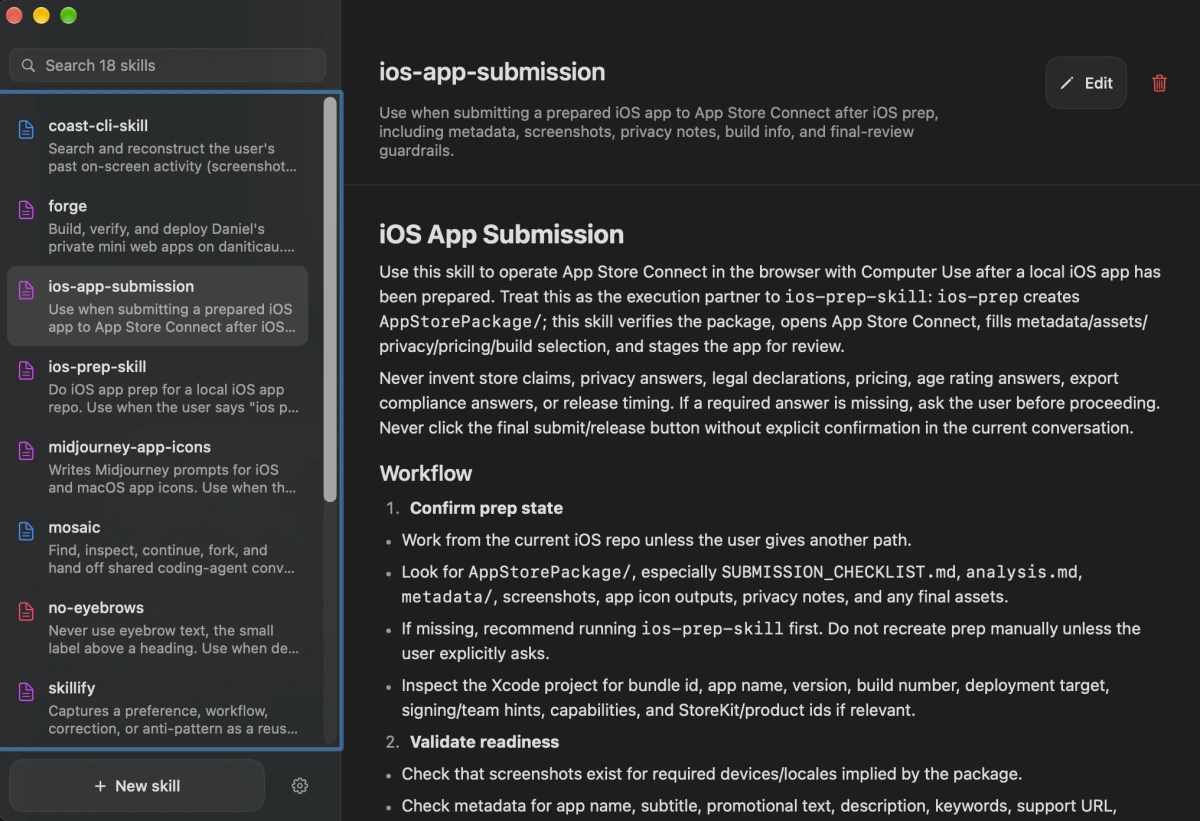This screenshot has height=821, width=1200.
Task: Click the Validate readiness step
Action: (x=484, y=742)
